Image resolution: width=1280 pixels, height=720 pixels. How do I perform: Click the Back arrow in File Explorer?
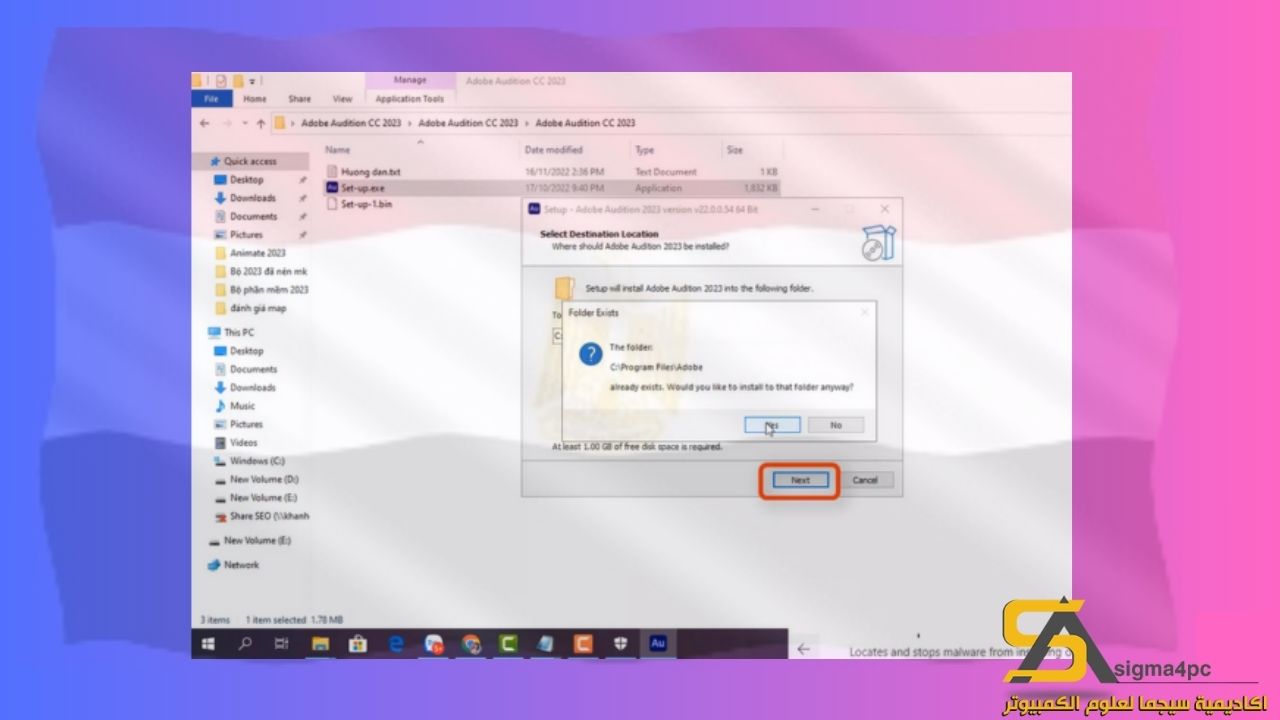coord(204,123)
